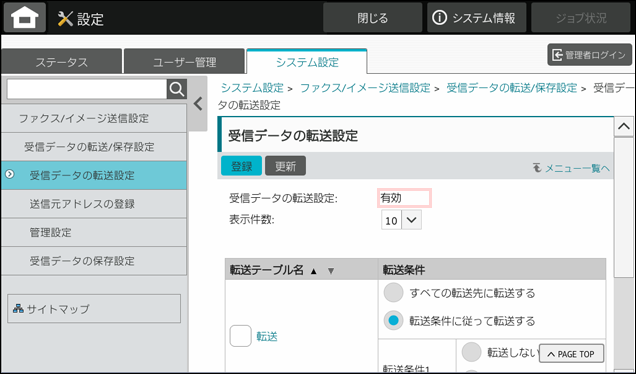Collapse the left sidebar with arrow

coord(198,104)
